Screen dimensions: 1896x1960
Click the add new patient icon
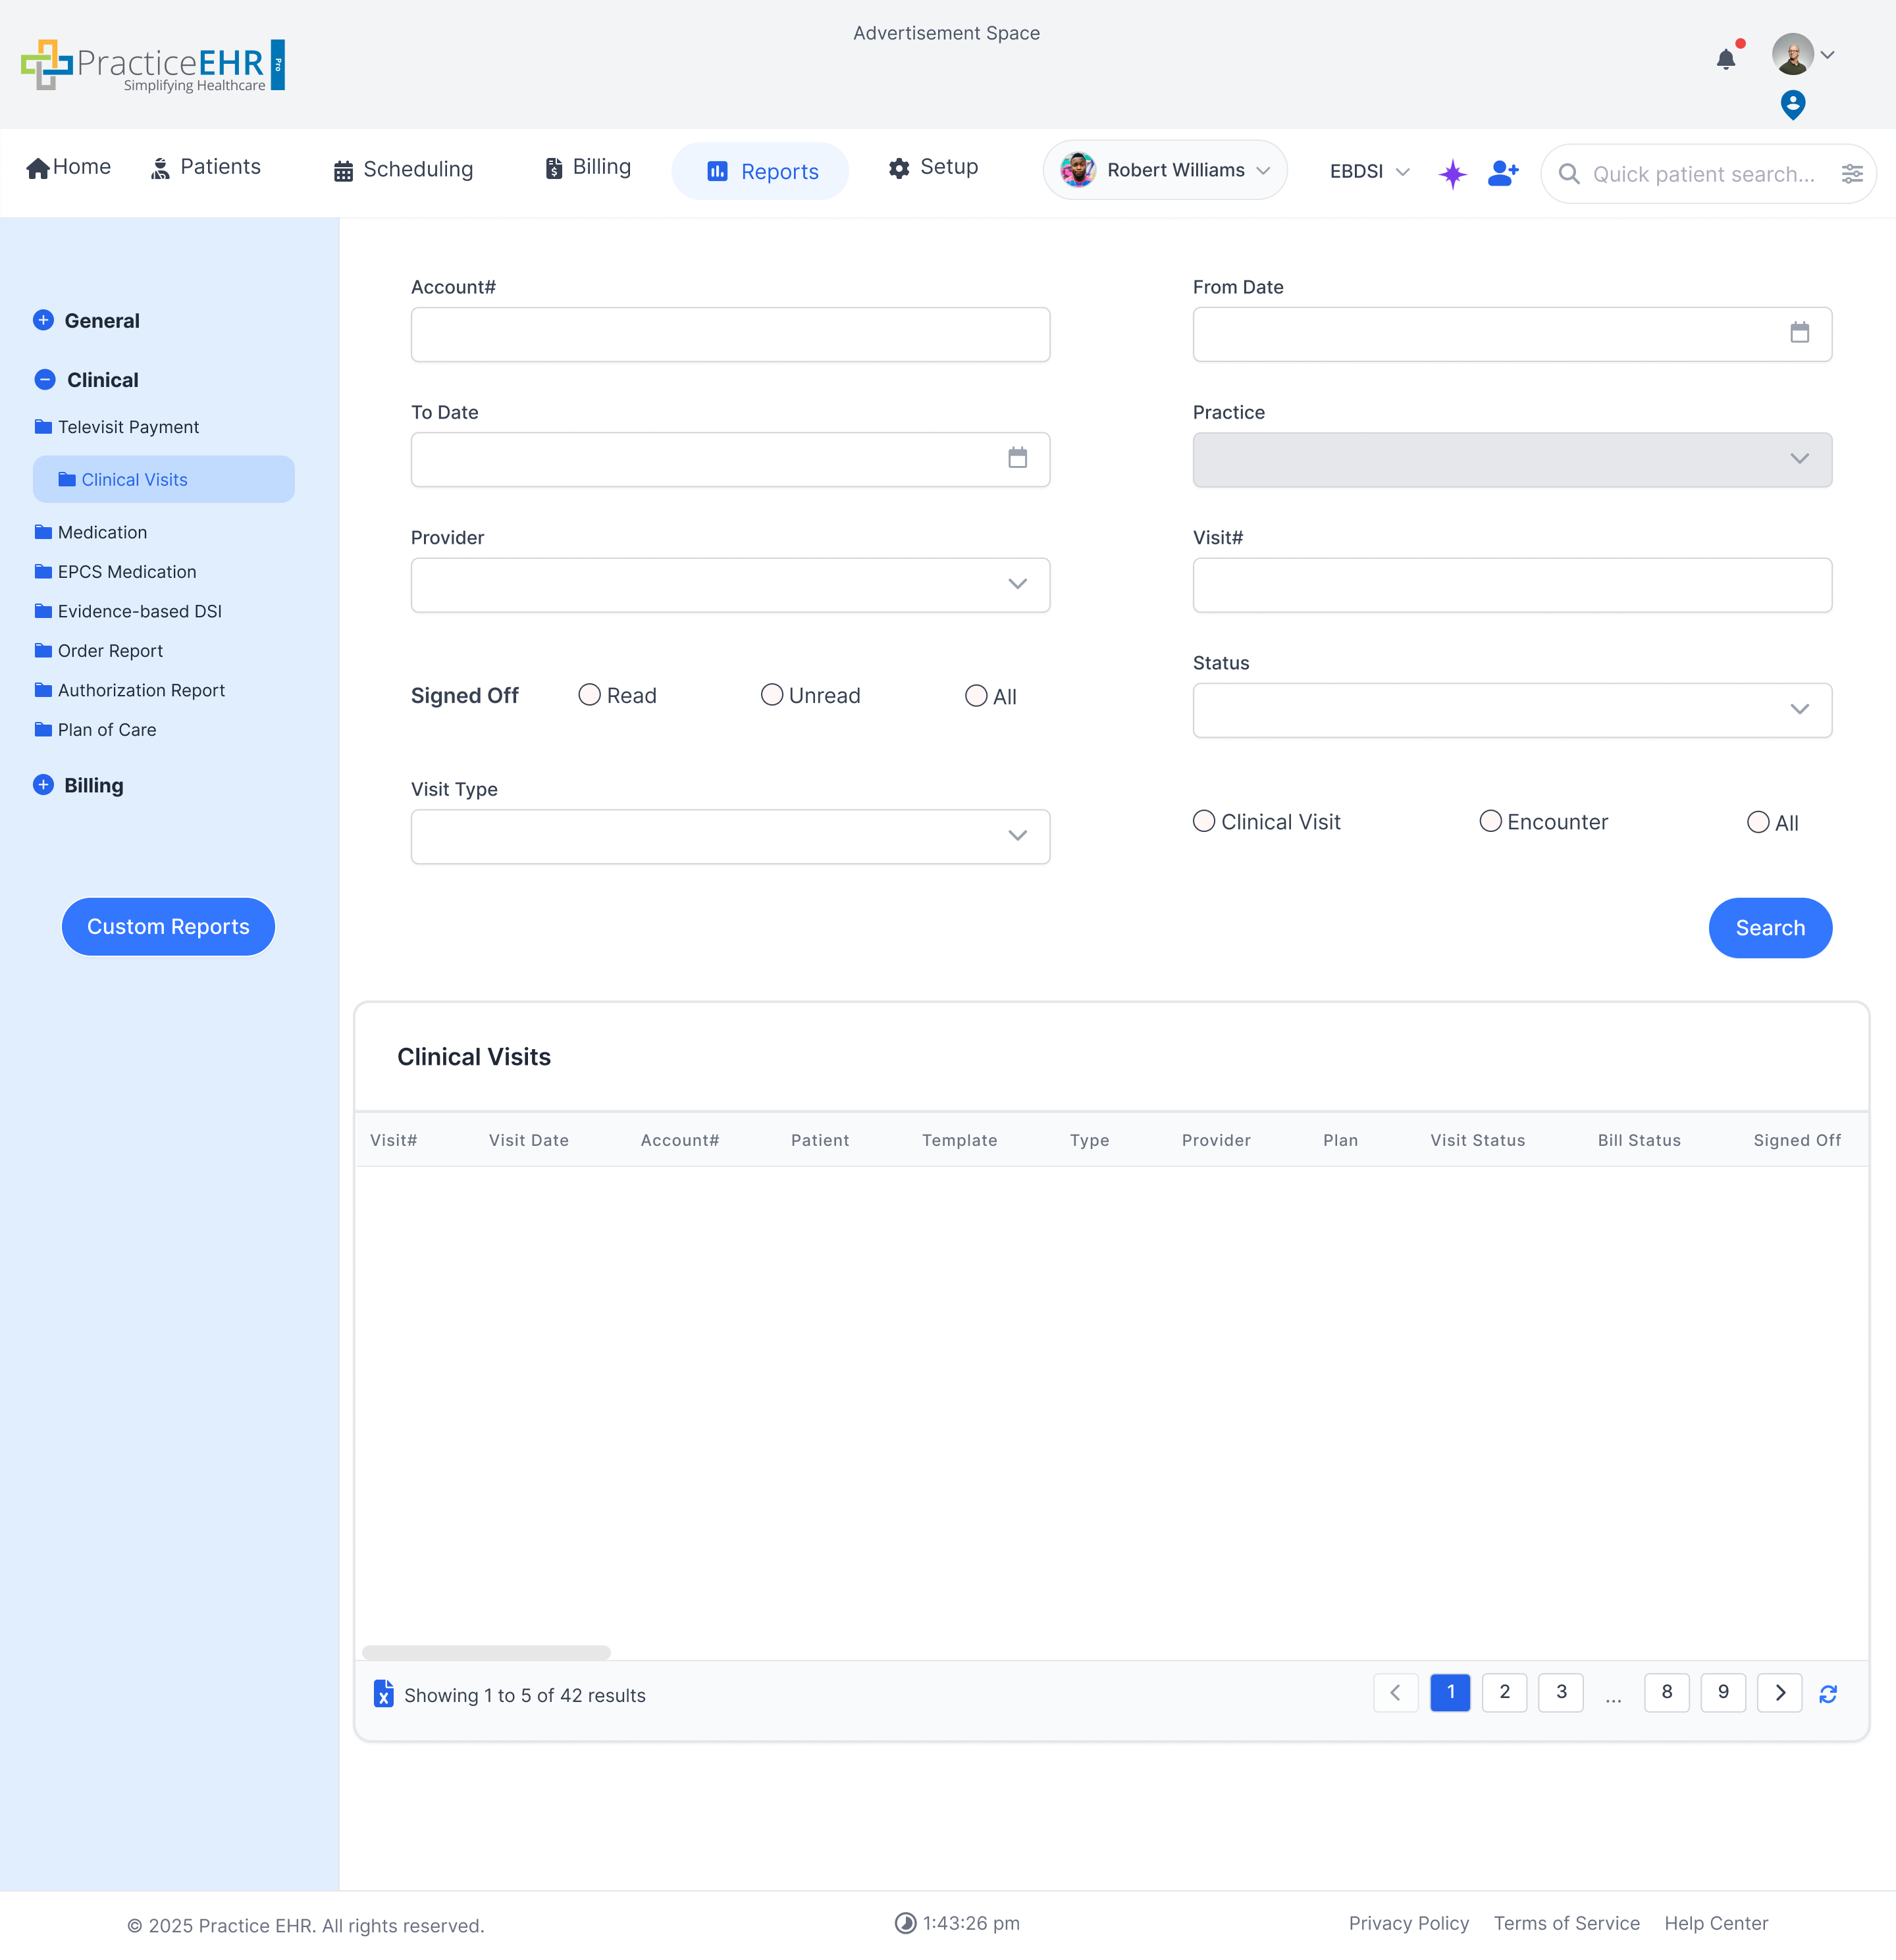coord(1502,174)
